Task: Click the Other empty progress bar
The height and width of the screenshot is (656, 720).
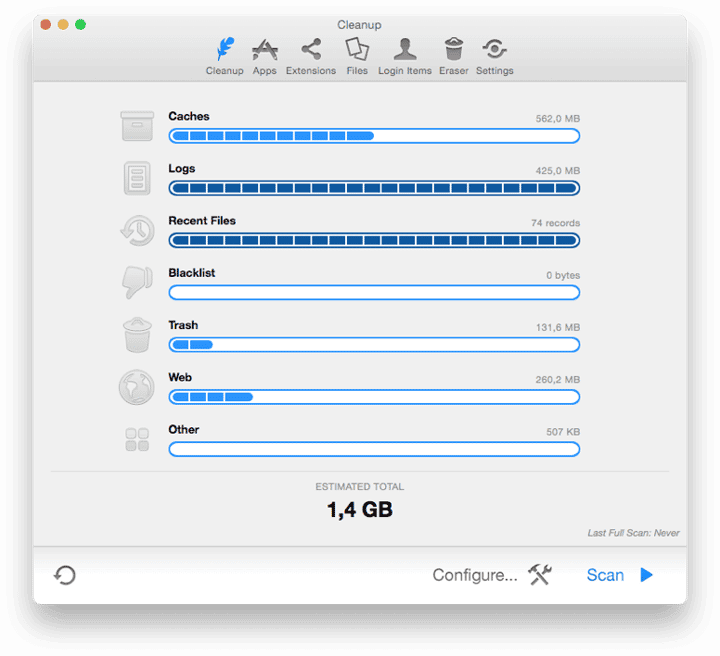Action: point(374,449)
